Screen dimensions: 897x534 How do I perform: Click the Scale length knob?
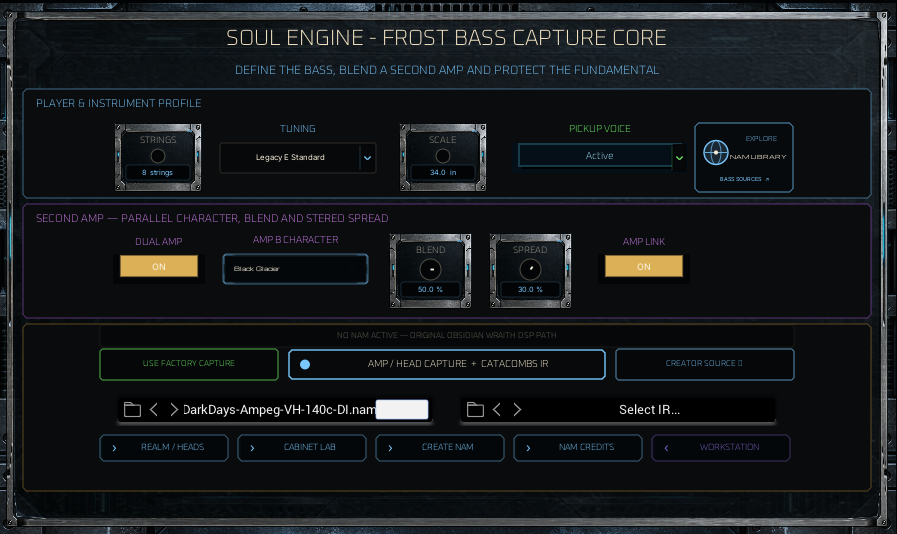click(443, 156)
